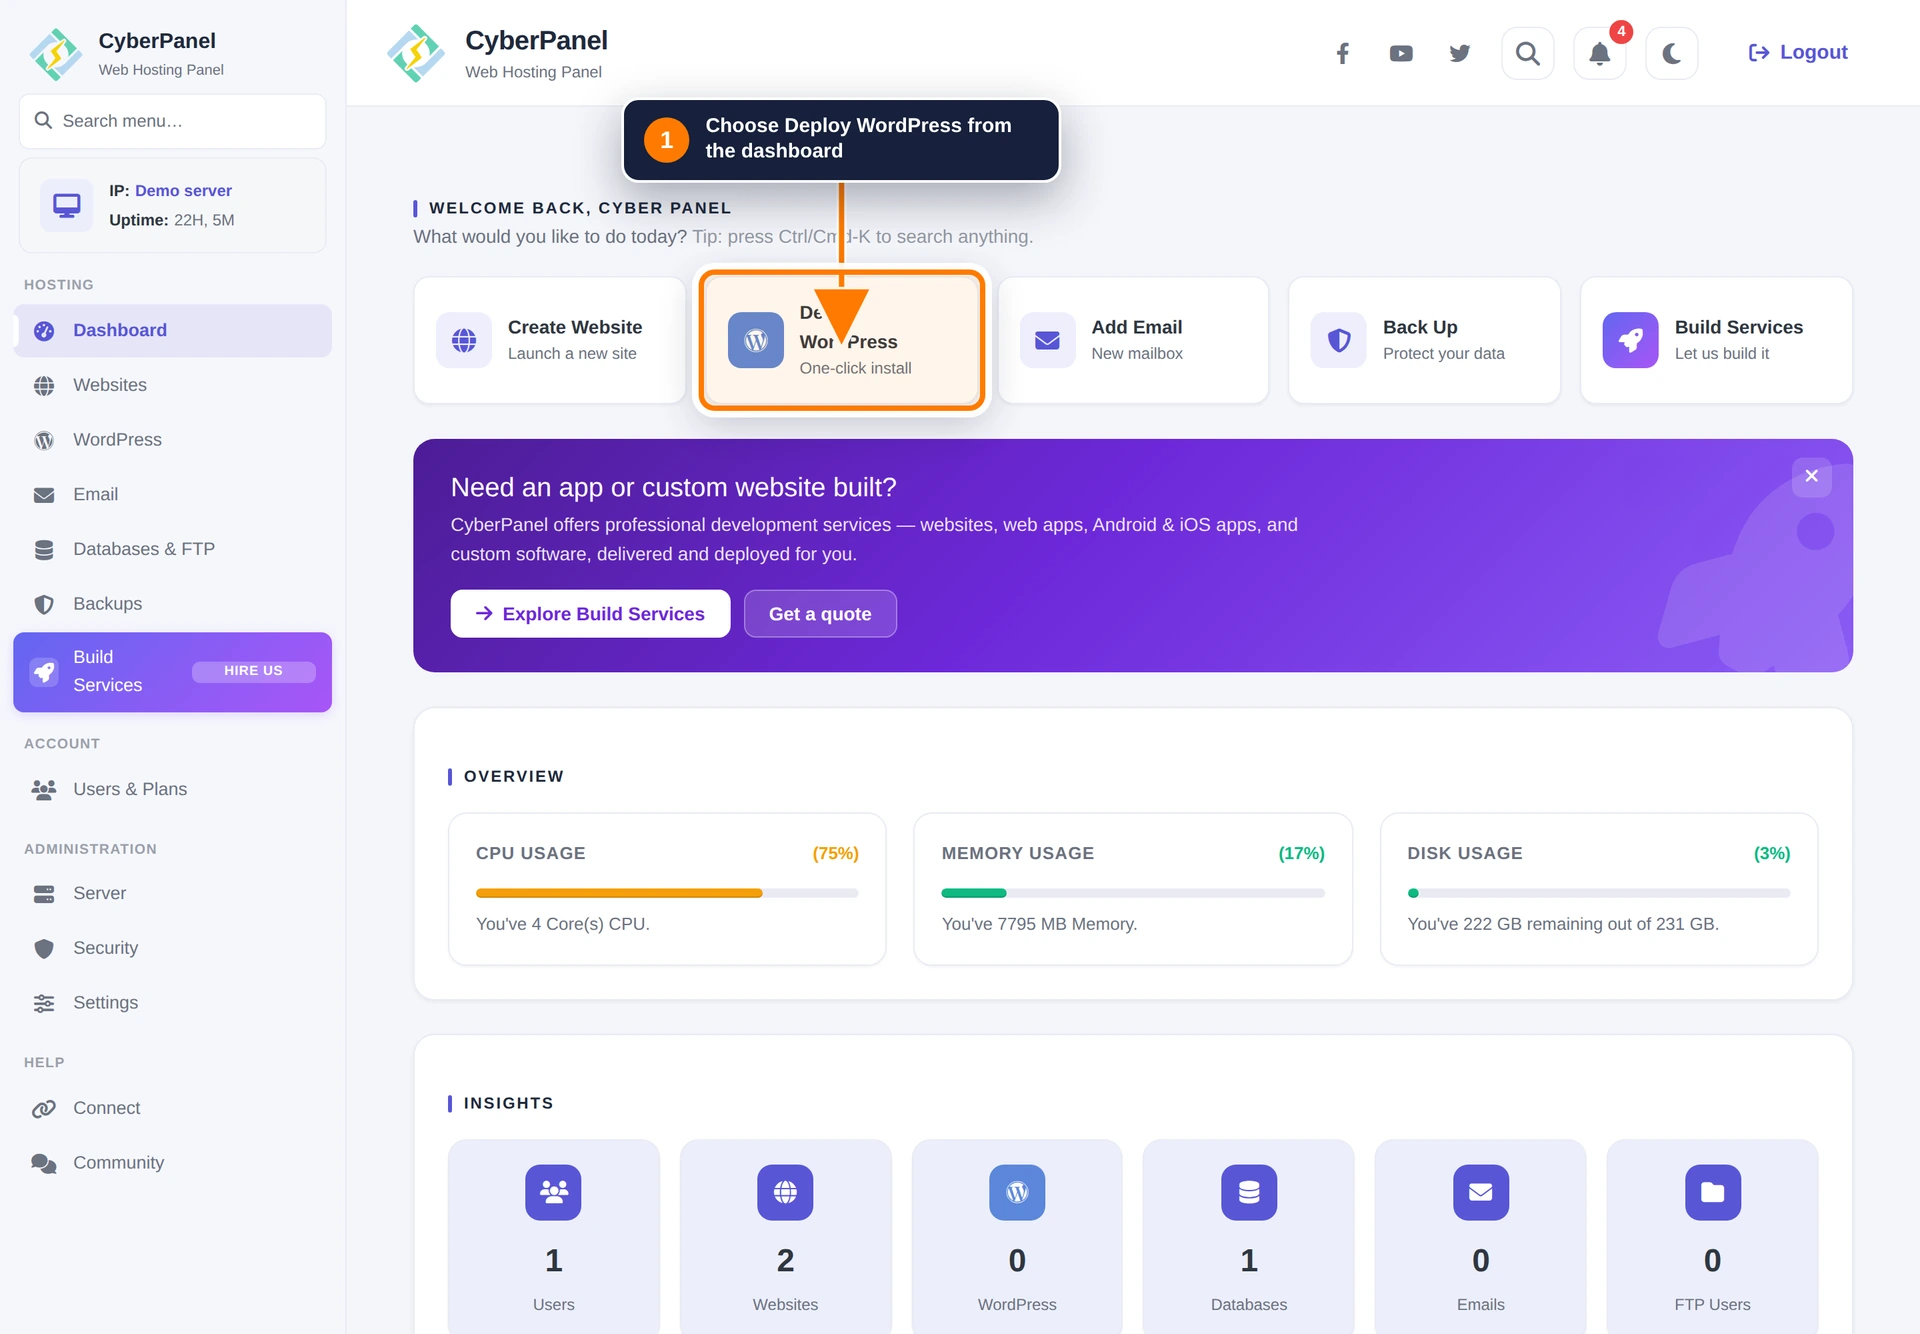Click the Back Up shield icon
This screenshot has width=1920, height=1334.
pos(1339,340)
